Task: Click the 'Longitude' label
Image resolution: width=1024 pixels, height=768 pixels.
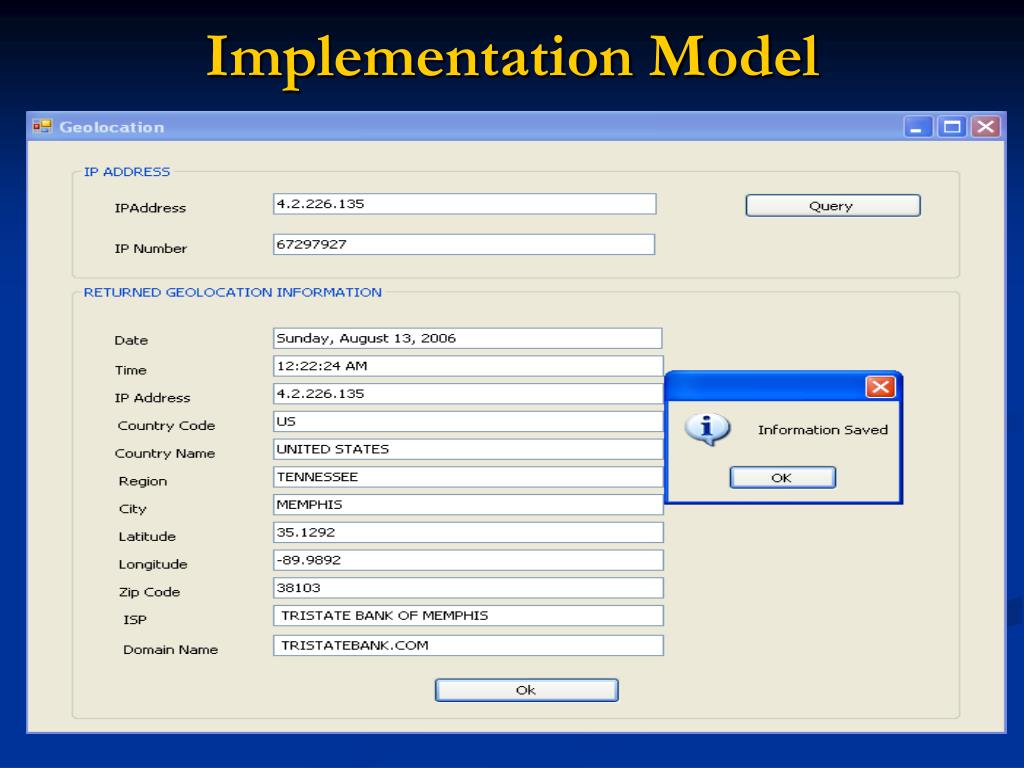Action: (153, 564)
